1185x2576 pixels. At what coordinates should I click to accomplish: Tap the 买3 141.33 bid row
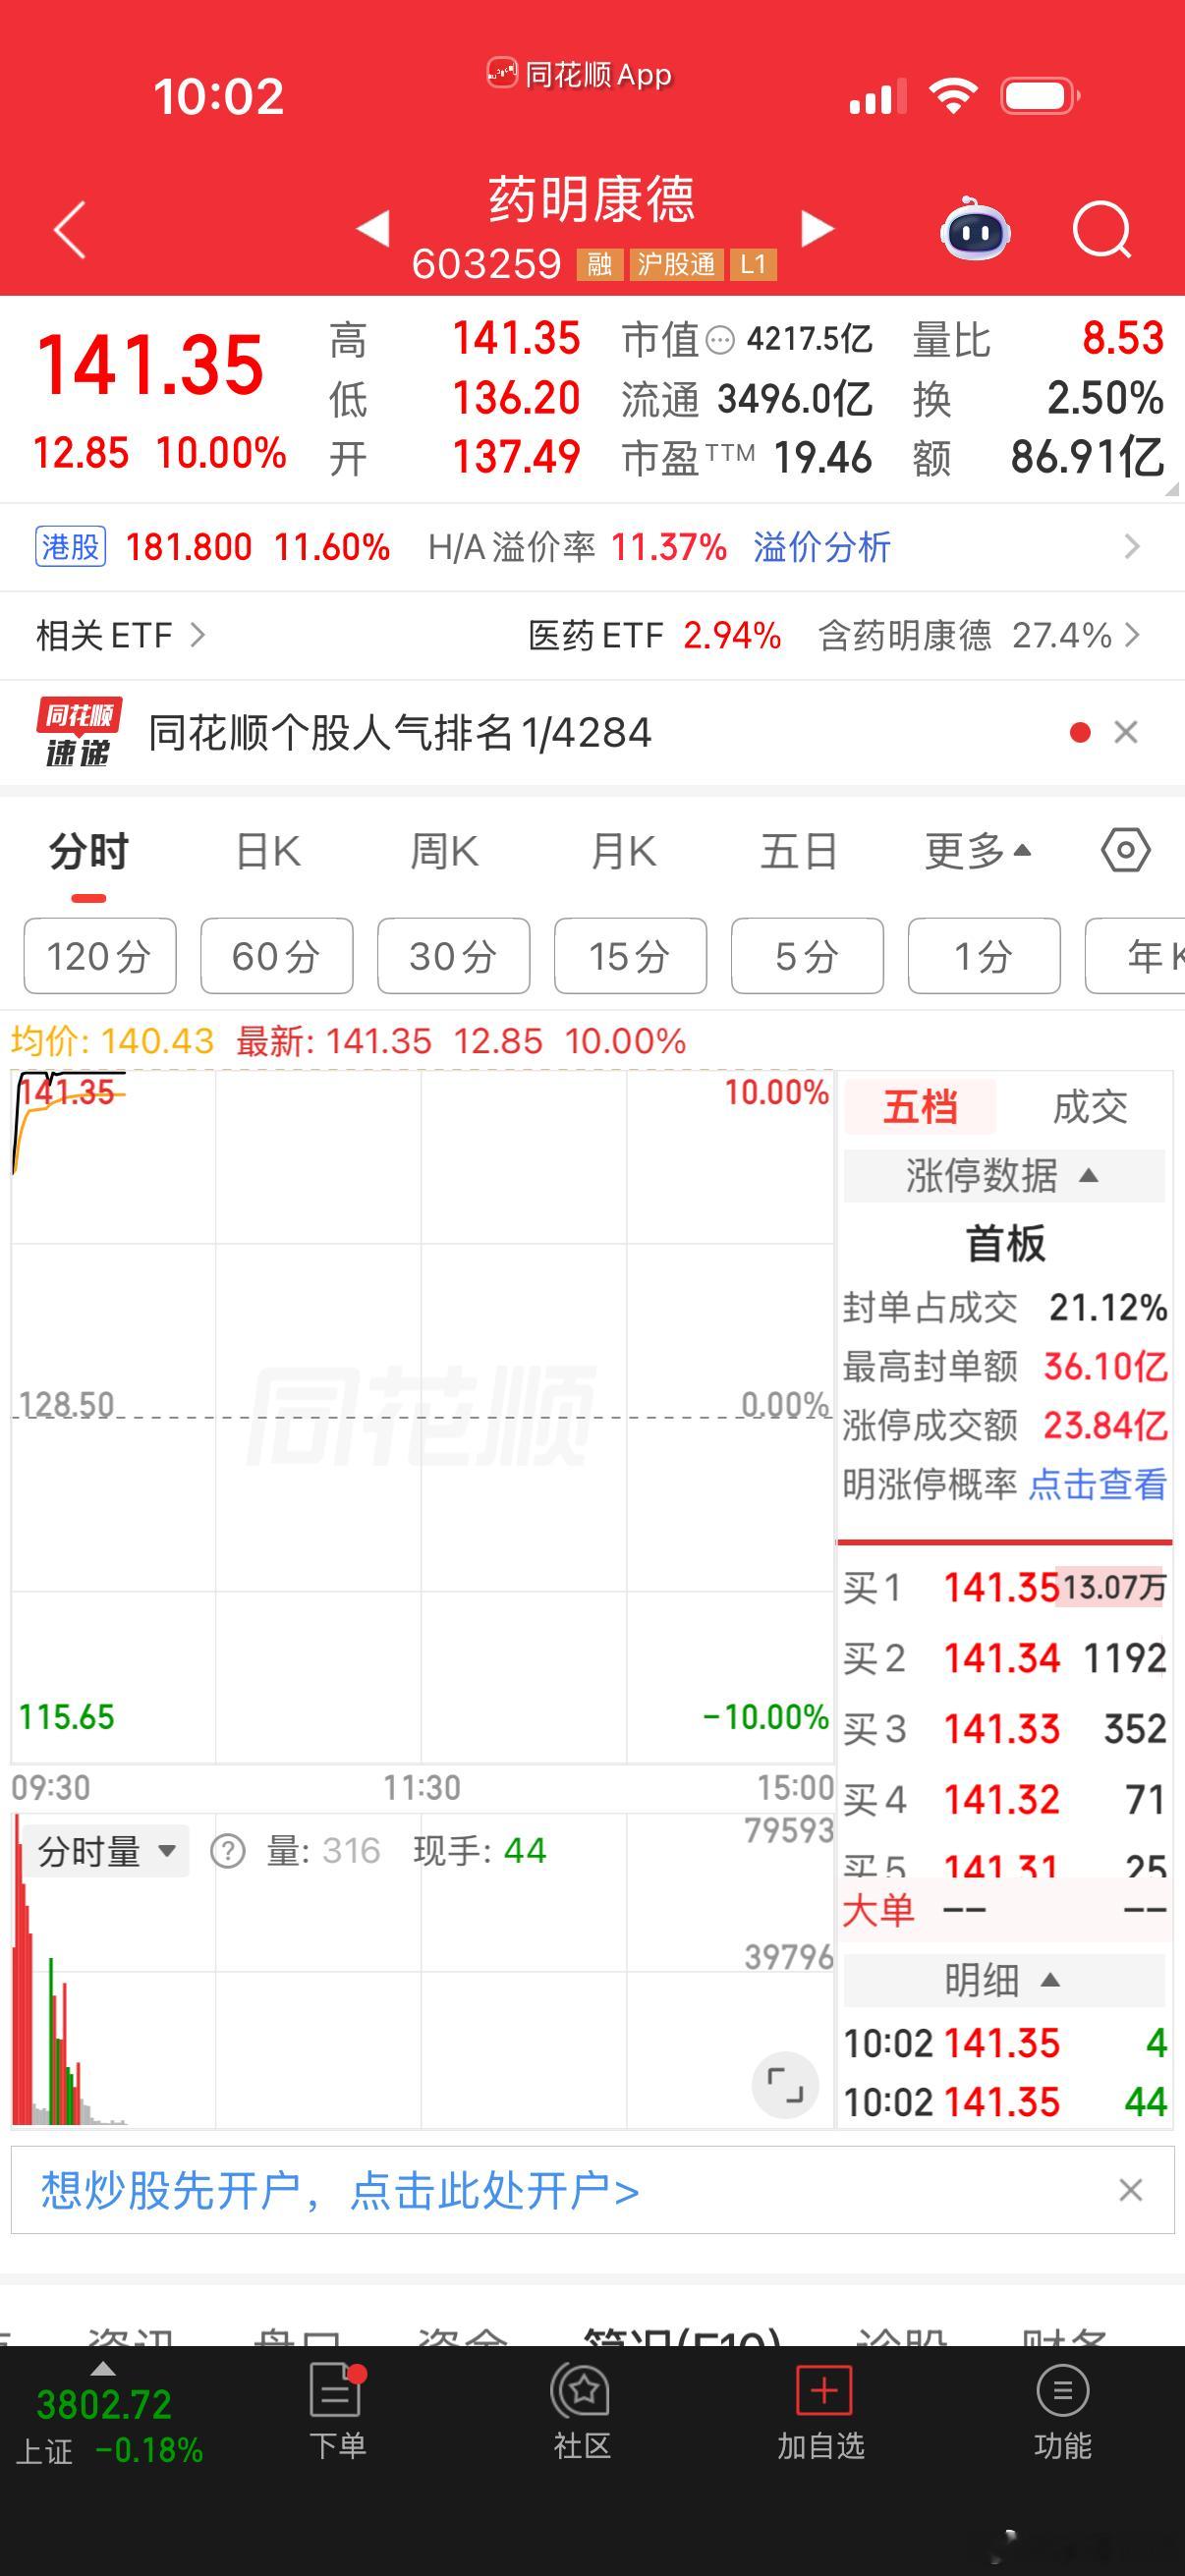[x=1004, y=1729]
